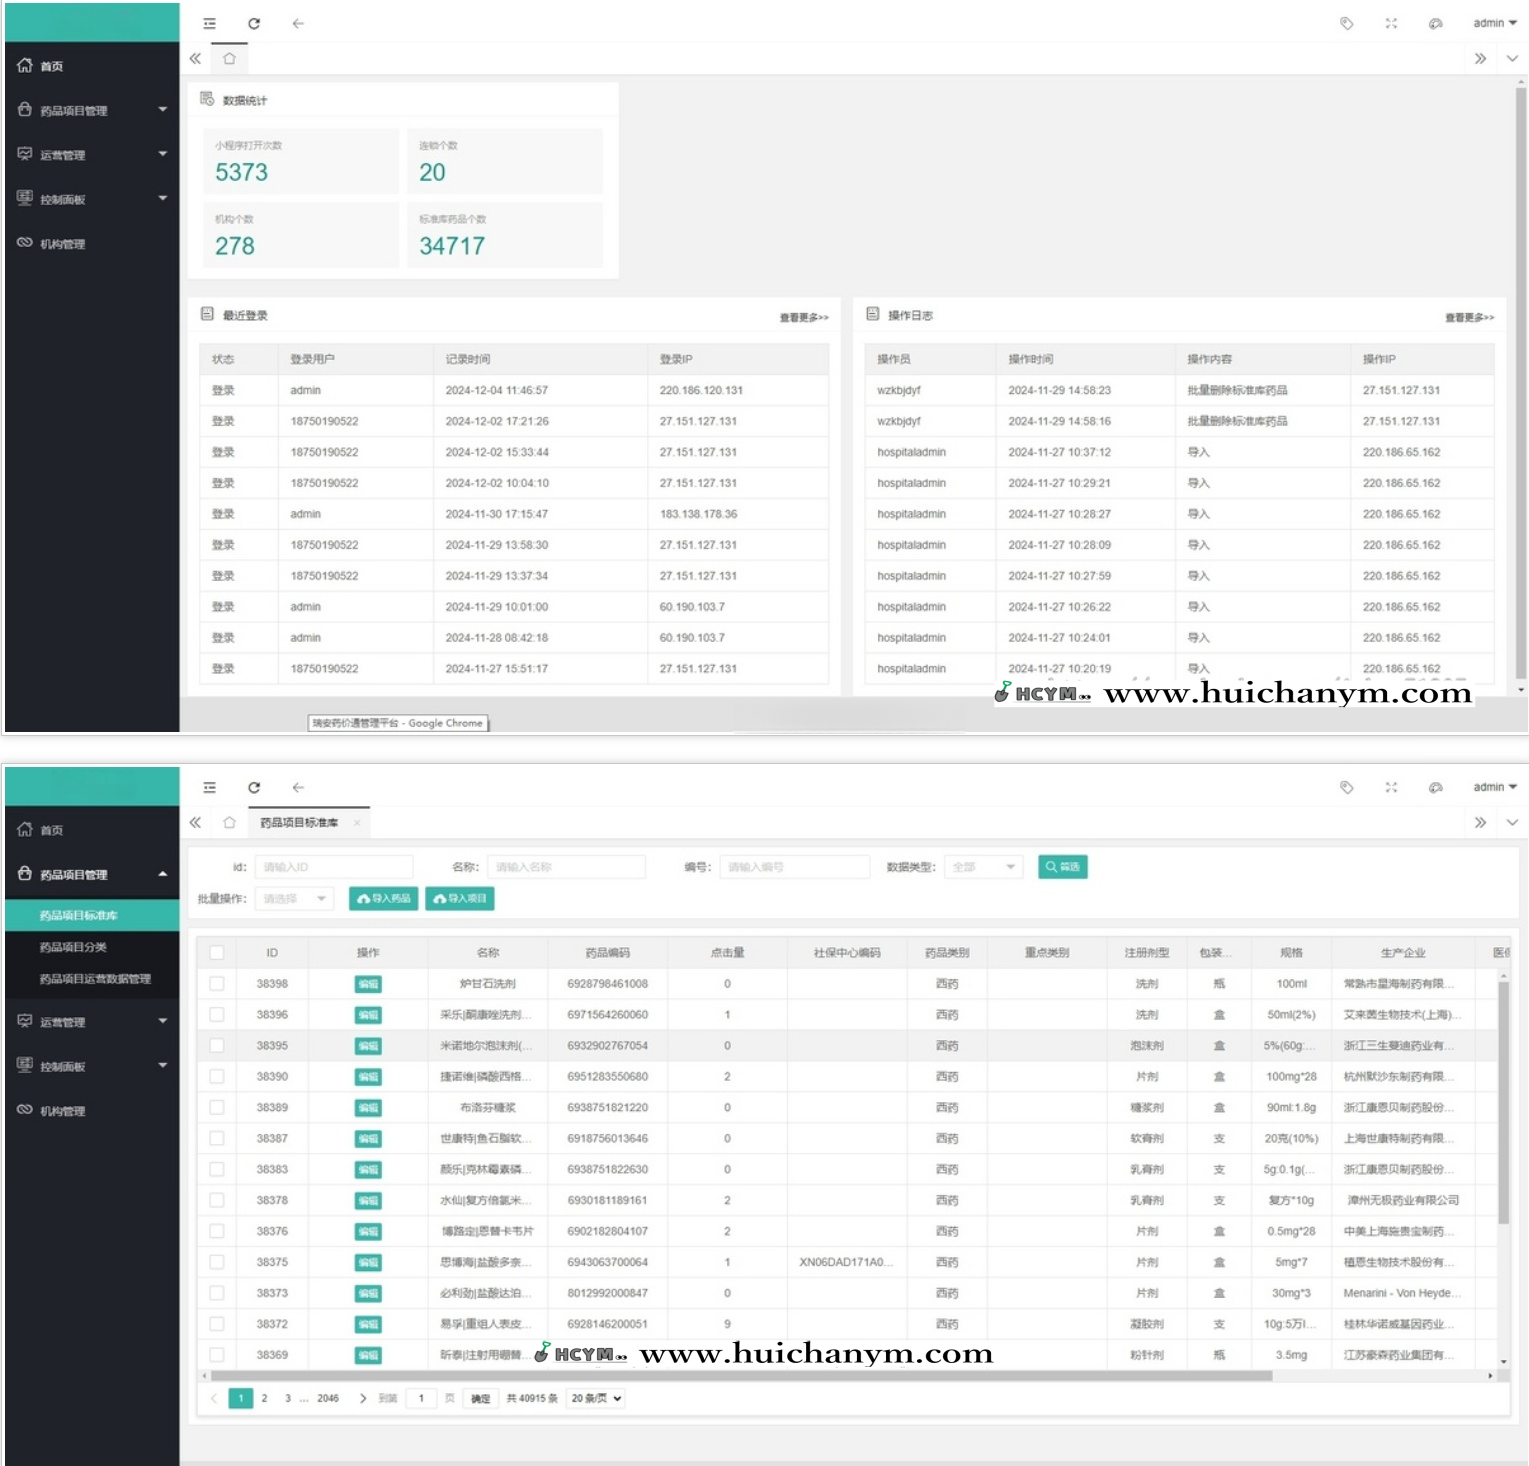1529x1466 pixels.
Task: Toggle the select-all checkbox in table header
Action: click(x=217, y=953)
